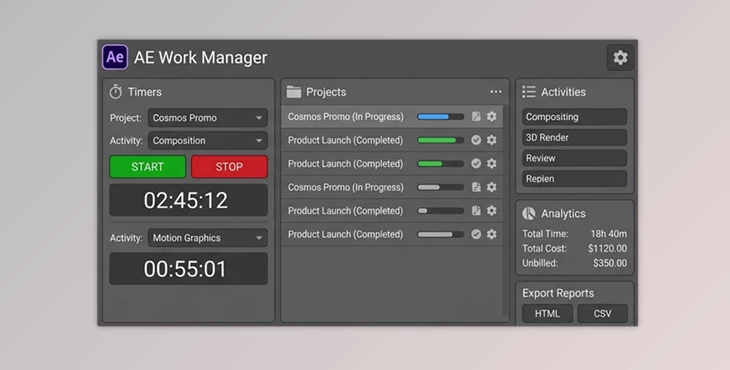Viewport: 730px width, 370px height.
Task: Open the three-dots menu in Projects panel
Action: tap(496, 92)
